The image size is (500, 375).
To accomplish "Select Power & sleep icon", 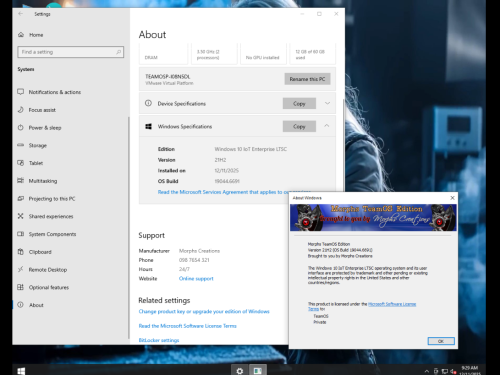I will [x=21, y=128].
